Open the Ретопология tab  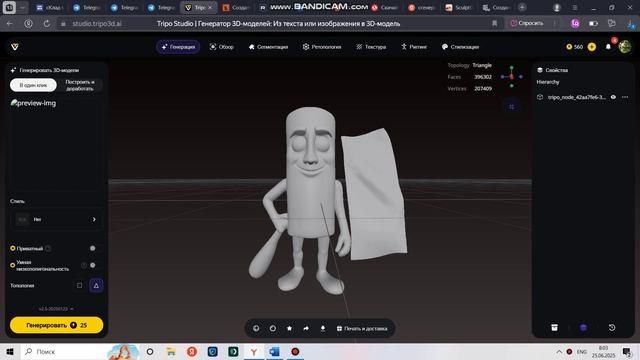pyautogui.click(x=322, y=47)
